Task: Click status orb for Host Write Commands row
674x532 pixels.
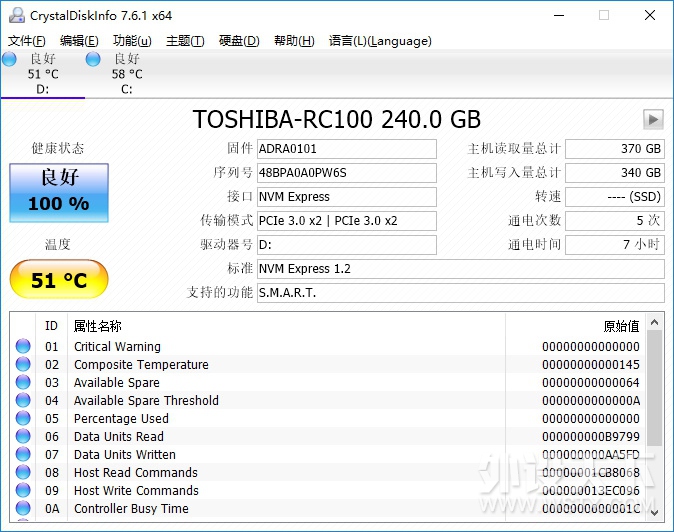Action: [x=23, y=490]
